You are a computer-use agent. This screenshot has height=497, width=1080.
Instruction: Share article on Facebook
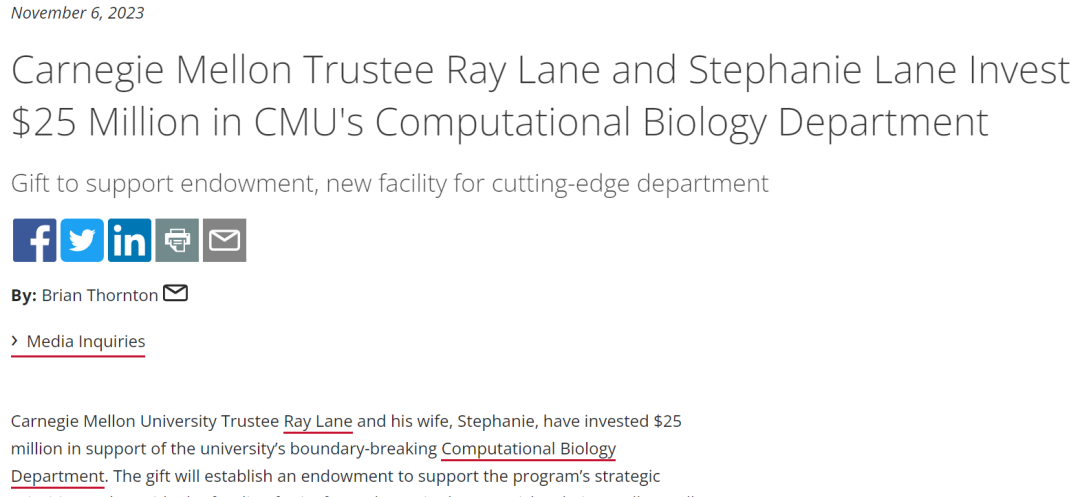[34, 240]
